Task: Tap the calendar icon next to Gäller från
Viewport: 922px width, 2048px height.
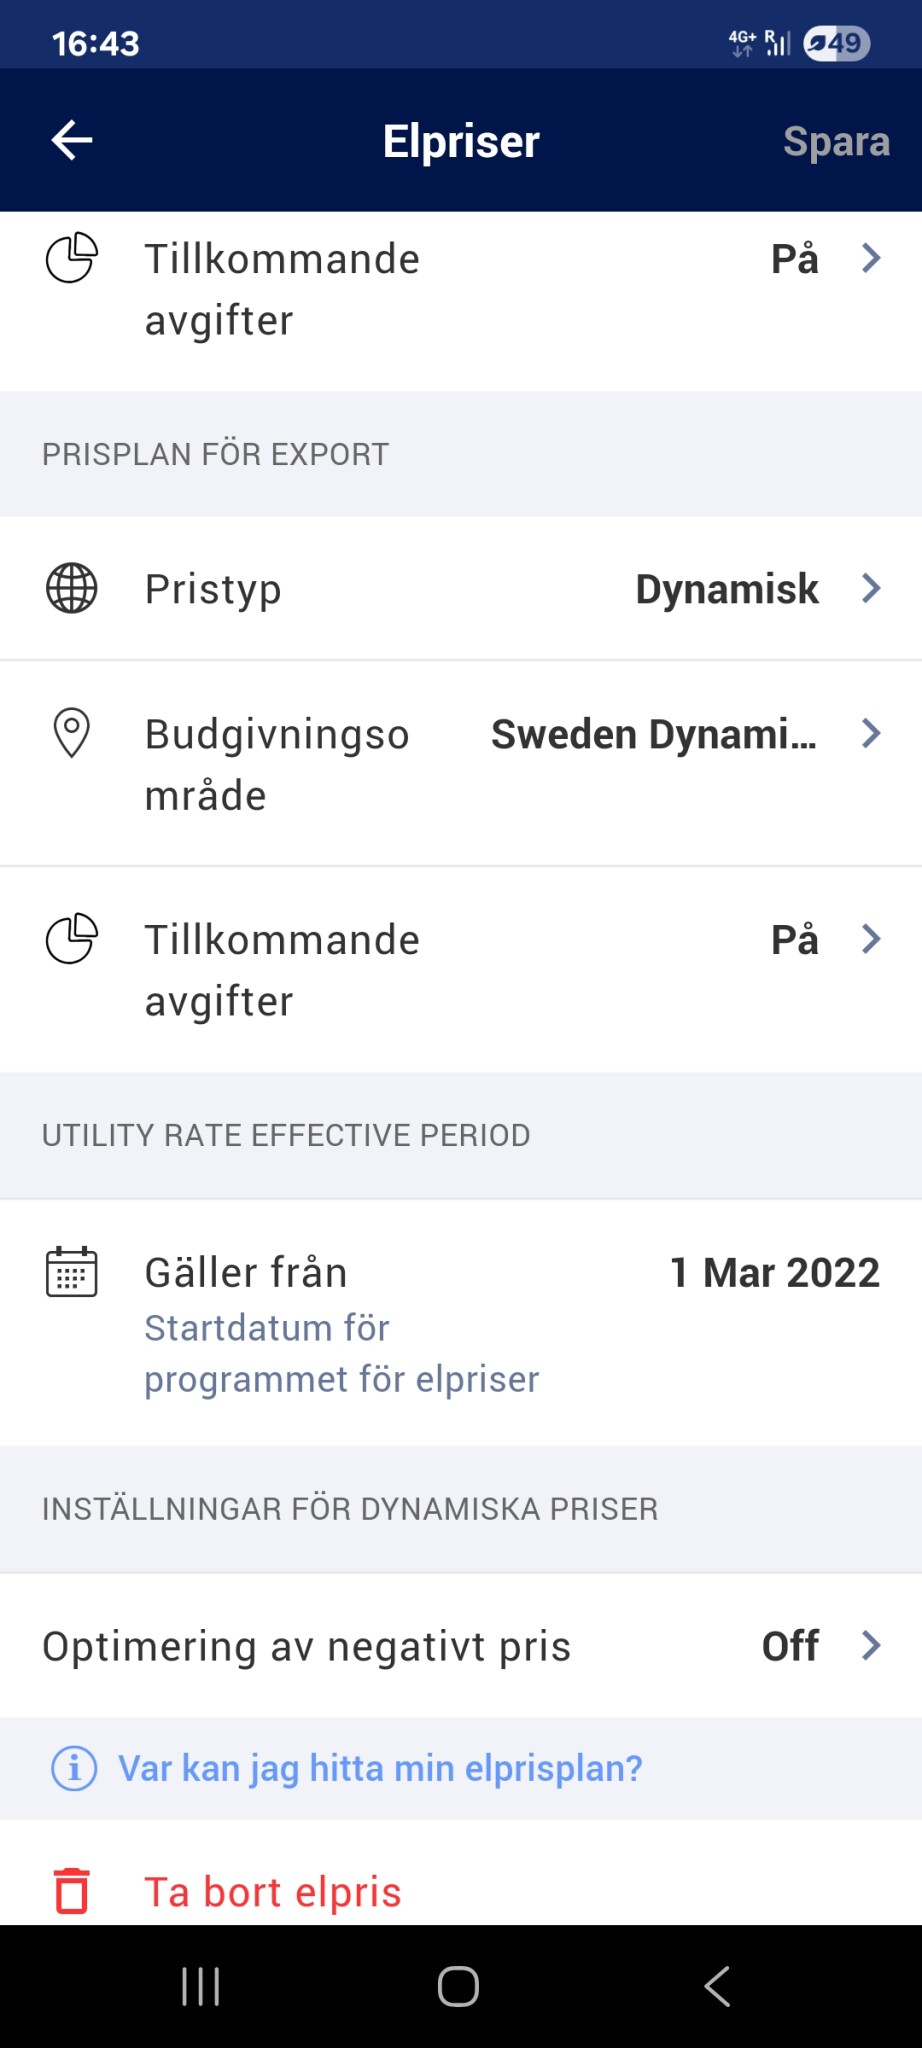Action: click(72, 1272)
